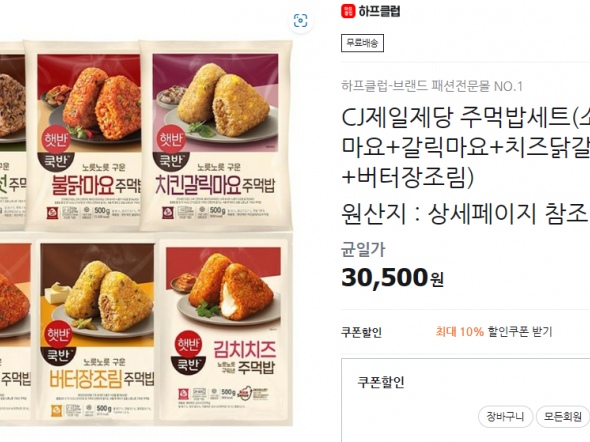Screen dimensions: 590x442
Task: Click the 치킨갈릭마요 주먹밥 package image
Action: [216, 135]
